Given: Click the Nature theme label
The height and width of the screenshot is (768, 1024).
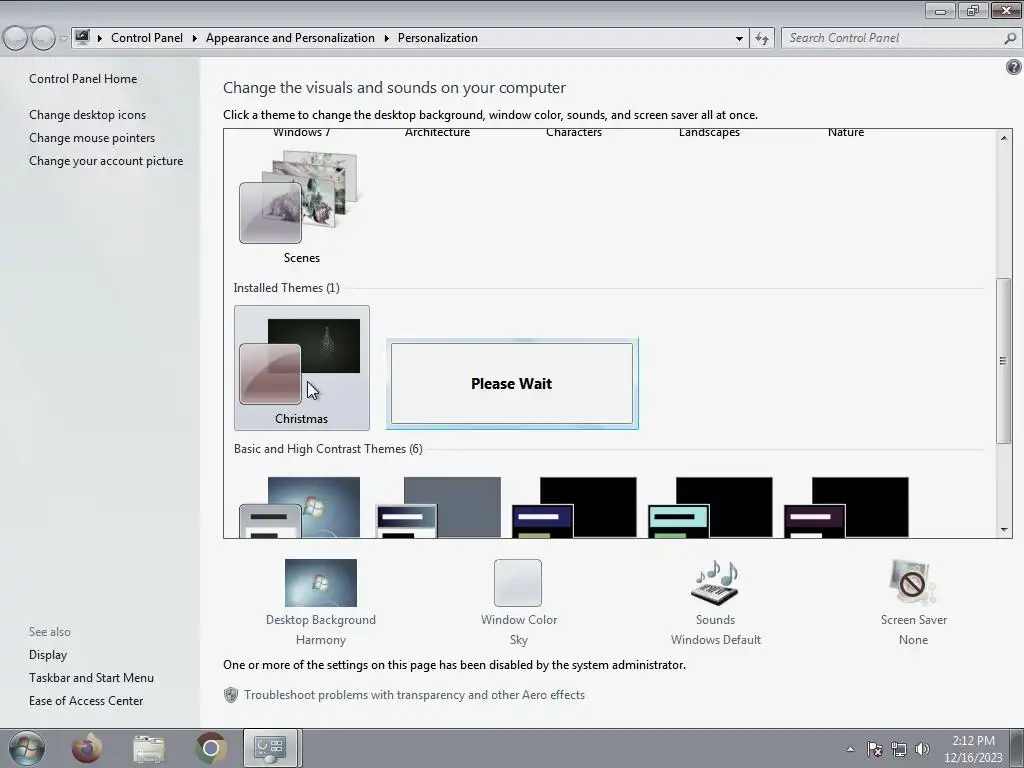Looking at the screenshot, I should click(x=846, y=133).
